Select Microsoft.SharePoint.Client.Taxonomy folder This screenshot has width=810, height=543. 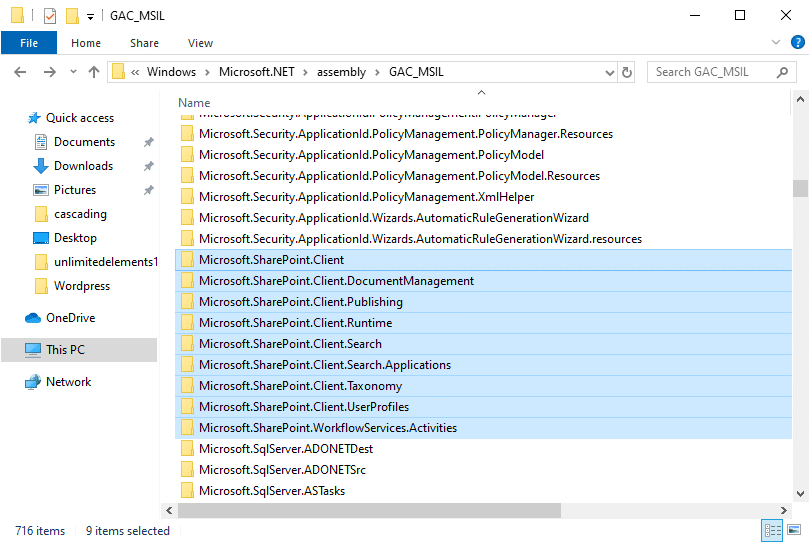(x=484, y=386)
